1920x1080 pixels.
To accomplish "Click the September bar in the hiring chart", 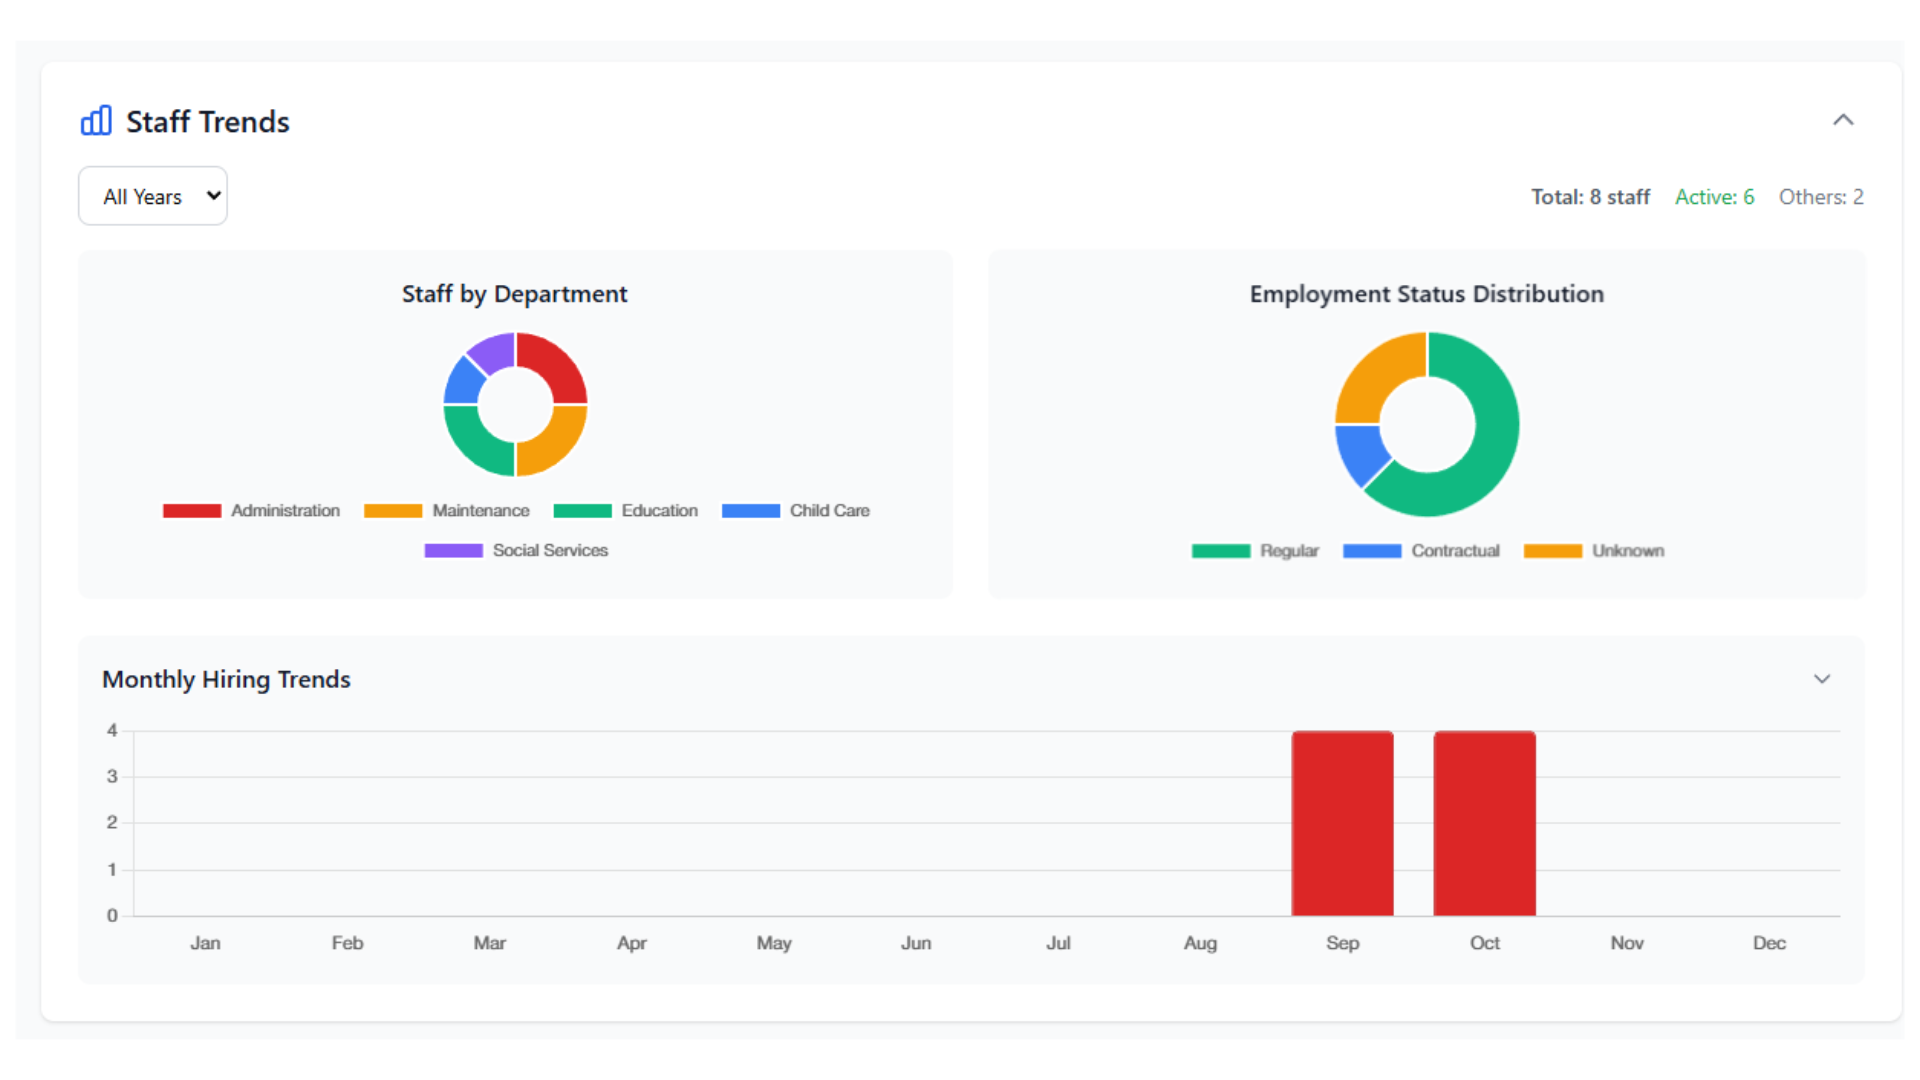I will pyautogui.click(x=1342, y=822).
